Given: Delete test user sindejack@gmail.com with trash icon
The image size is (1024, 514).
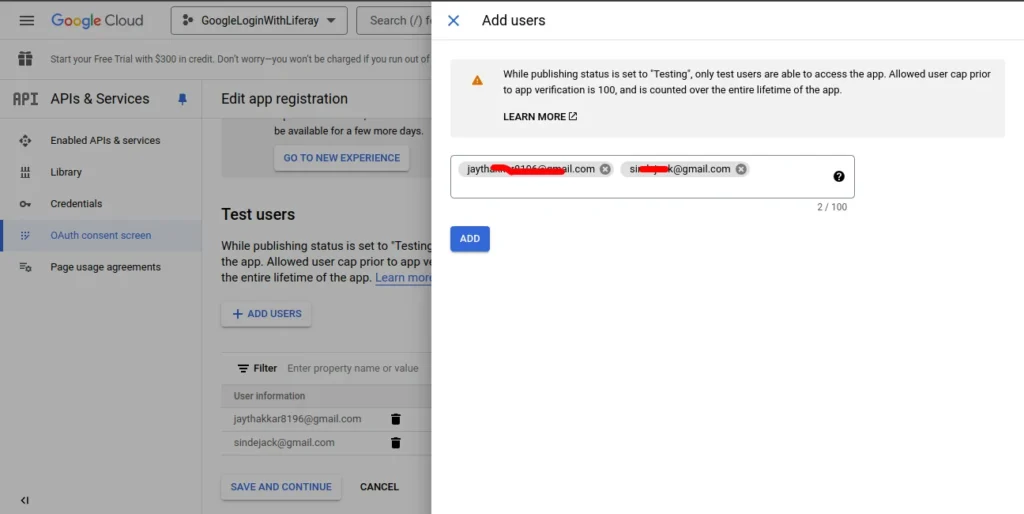Looking at the screenshot, I should click(x=395, y=443).
